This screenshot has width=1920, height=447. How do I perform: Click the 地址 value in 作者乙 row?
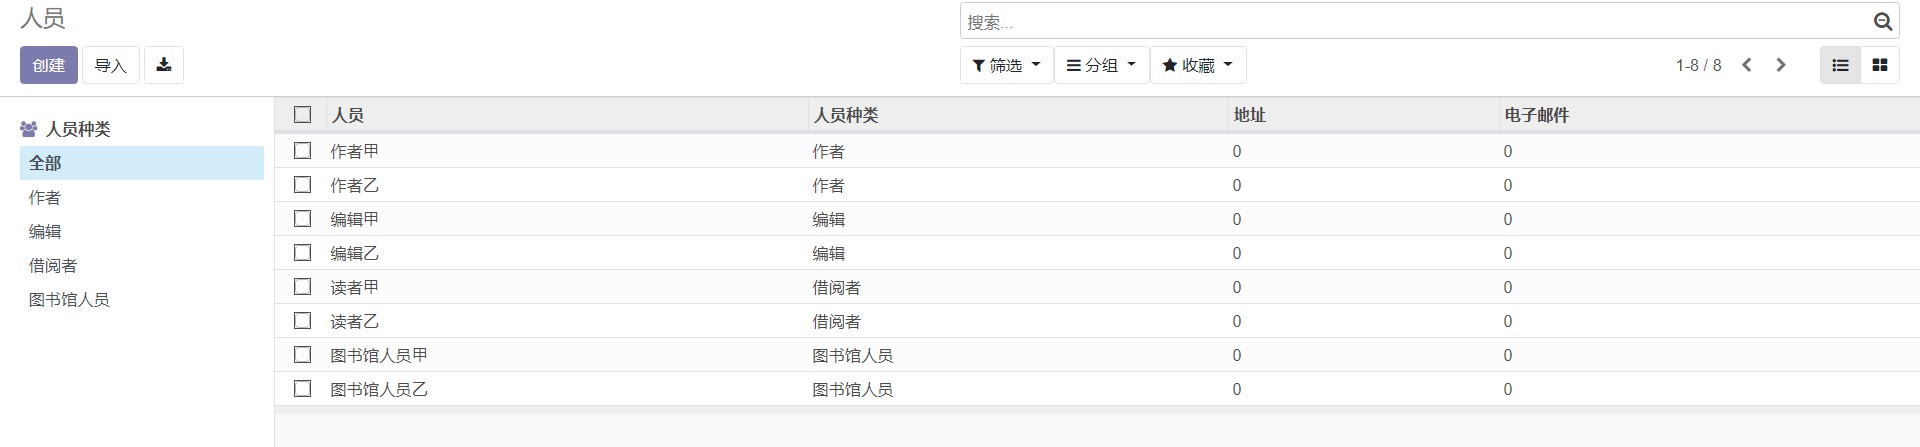[1237, 185]
